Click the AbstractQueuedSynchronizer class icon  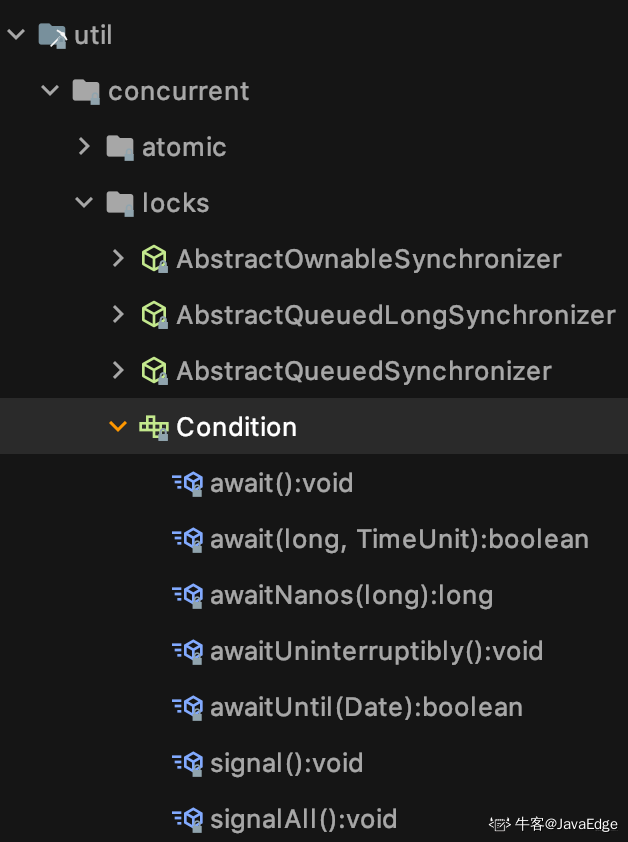[x=155, y=370]
